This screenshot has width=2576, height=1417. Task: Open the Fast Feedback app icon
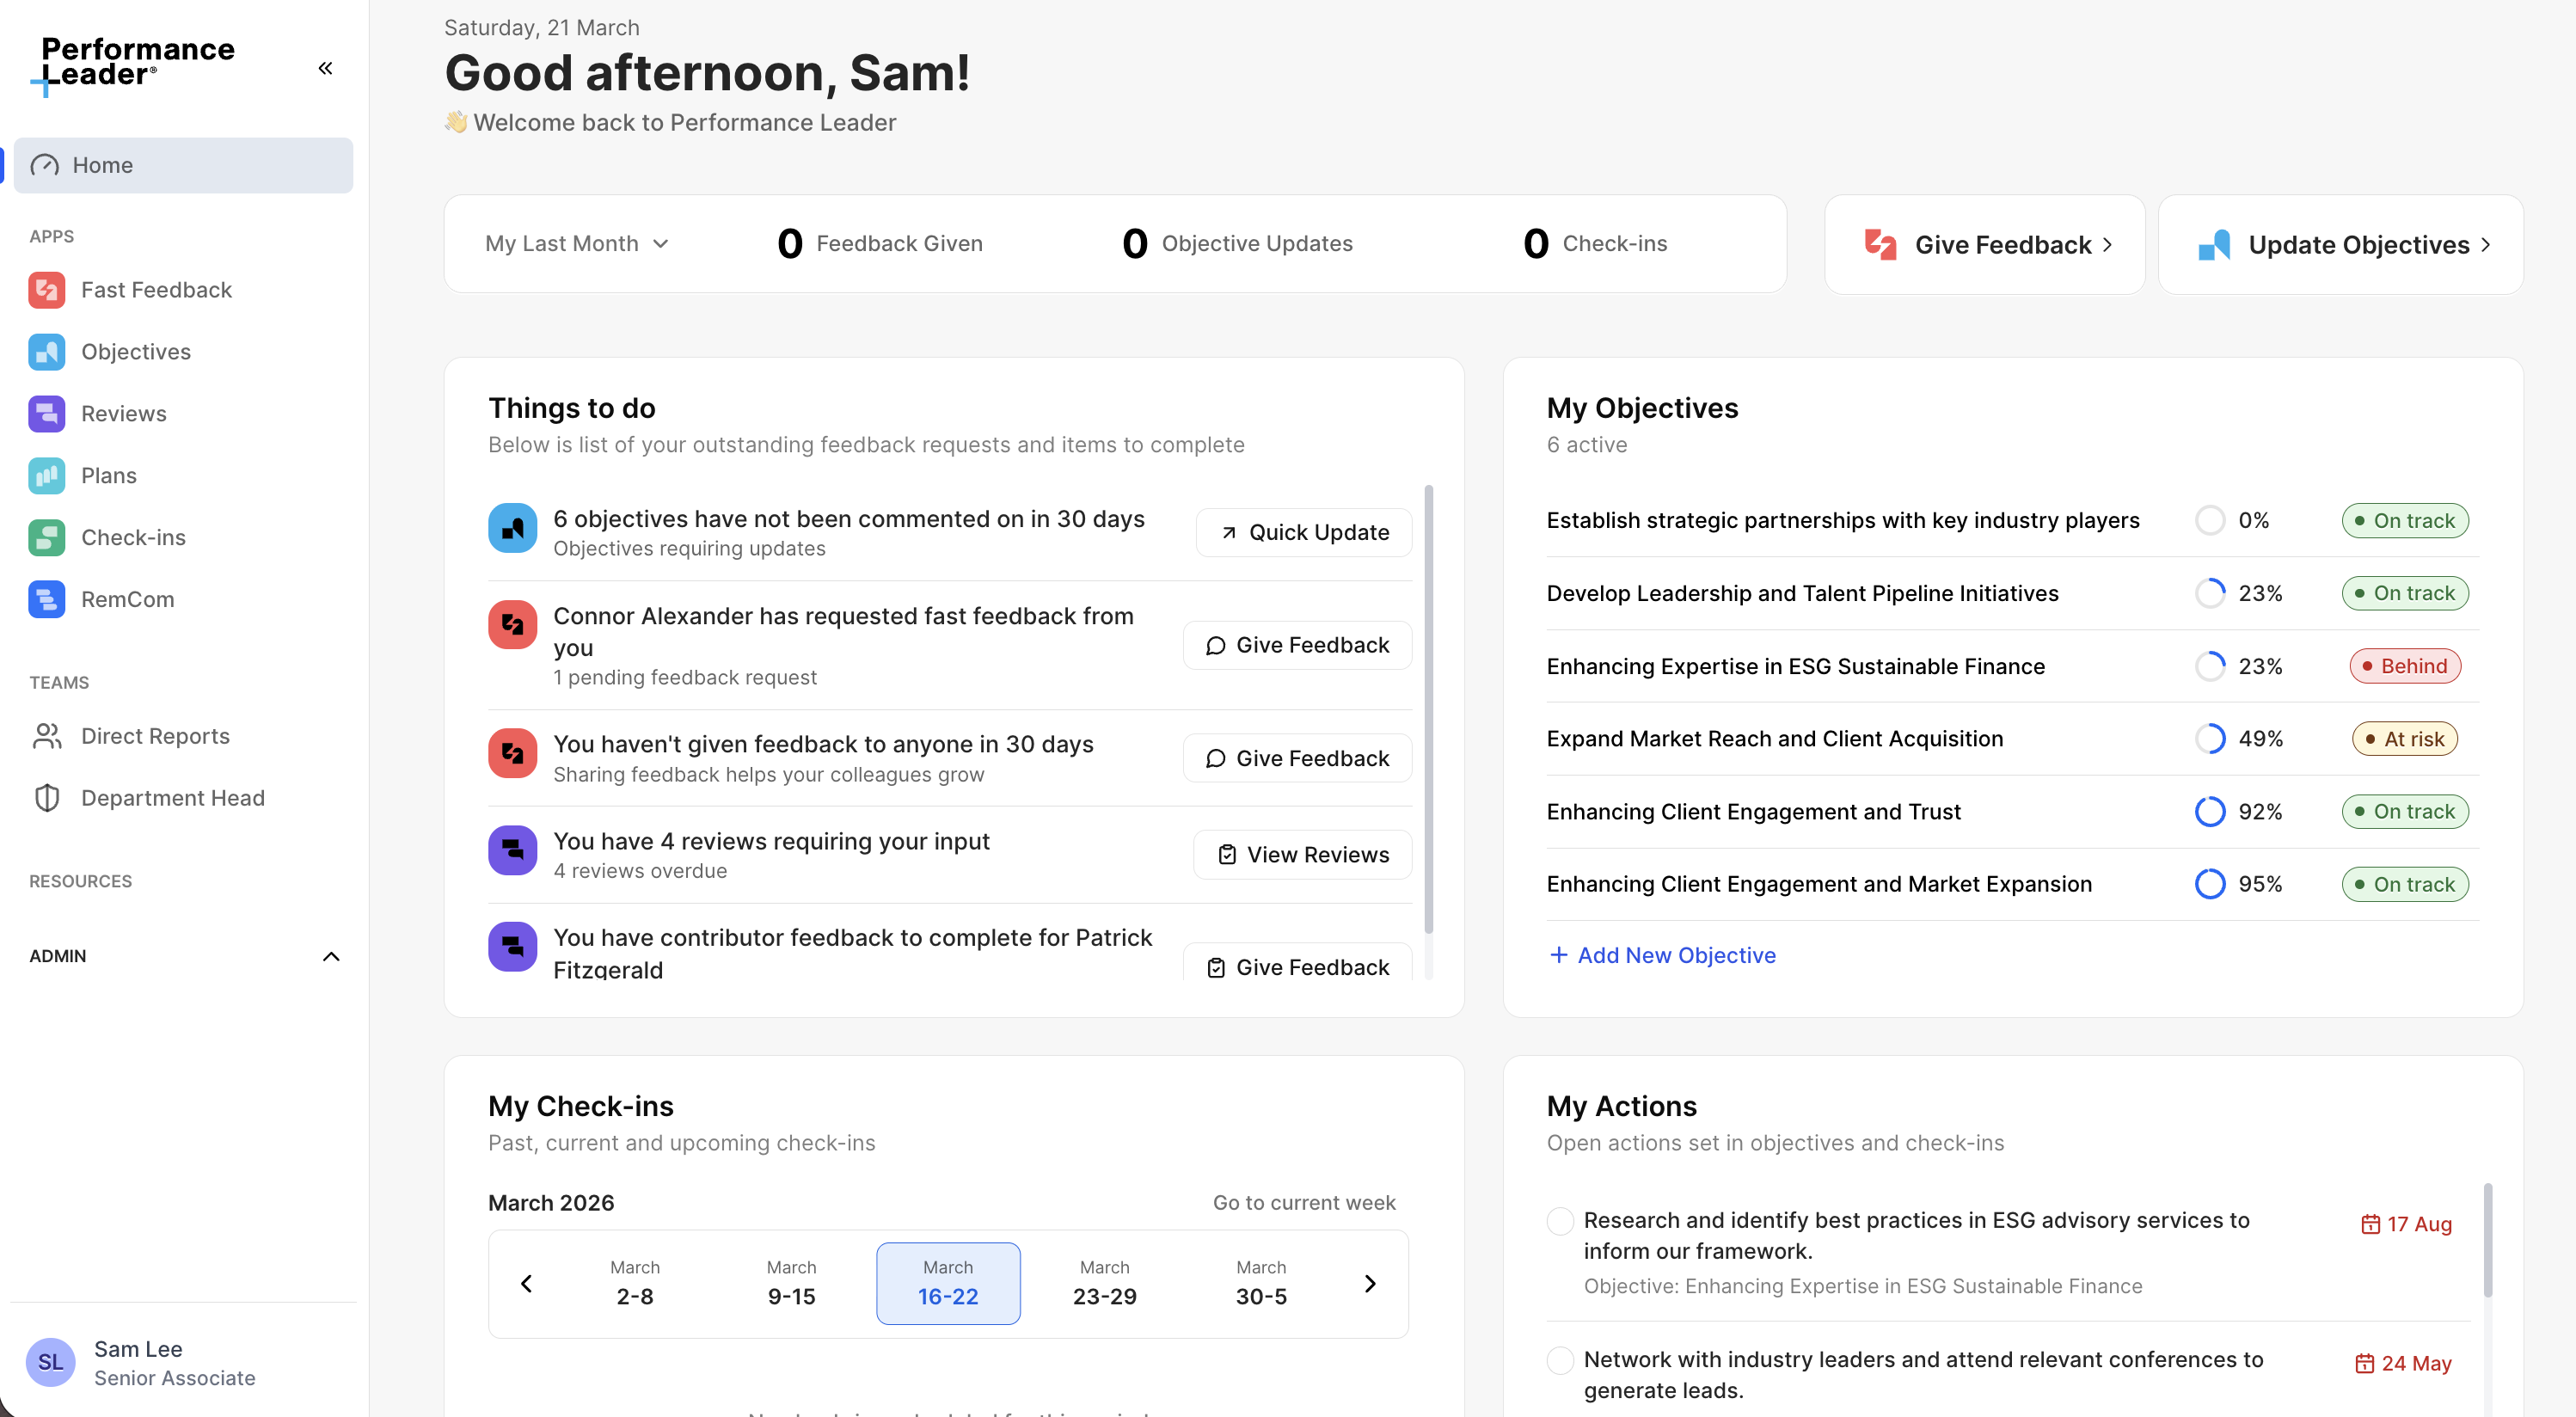click(x=46, y=290)
